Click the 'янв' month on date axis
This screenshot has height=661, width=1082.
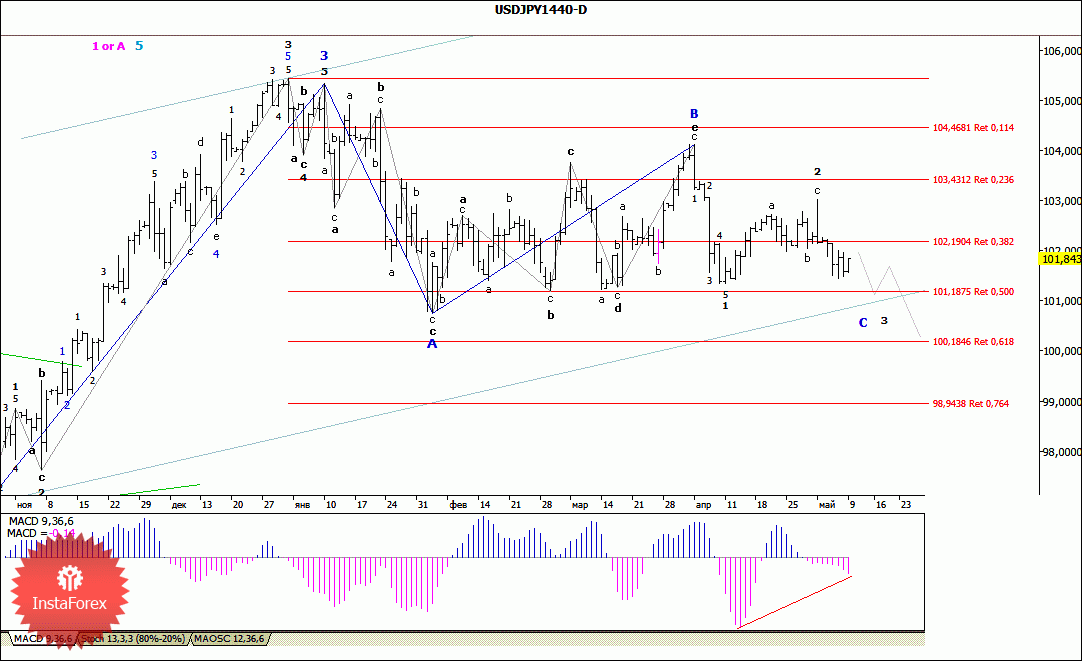tap(302, 505)
